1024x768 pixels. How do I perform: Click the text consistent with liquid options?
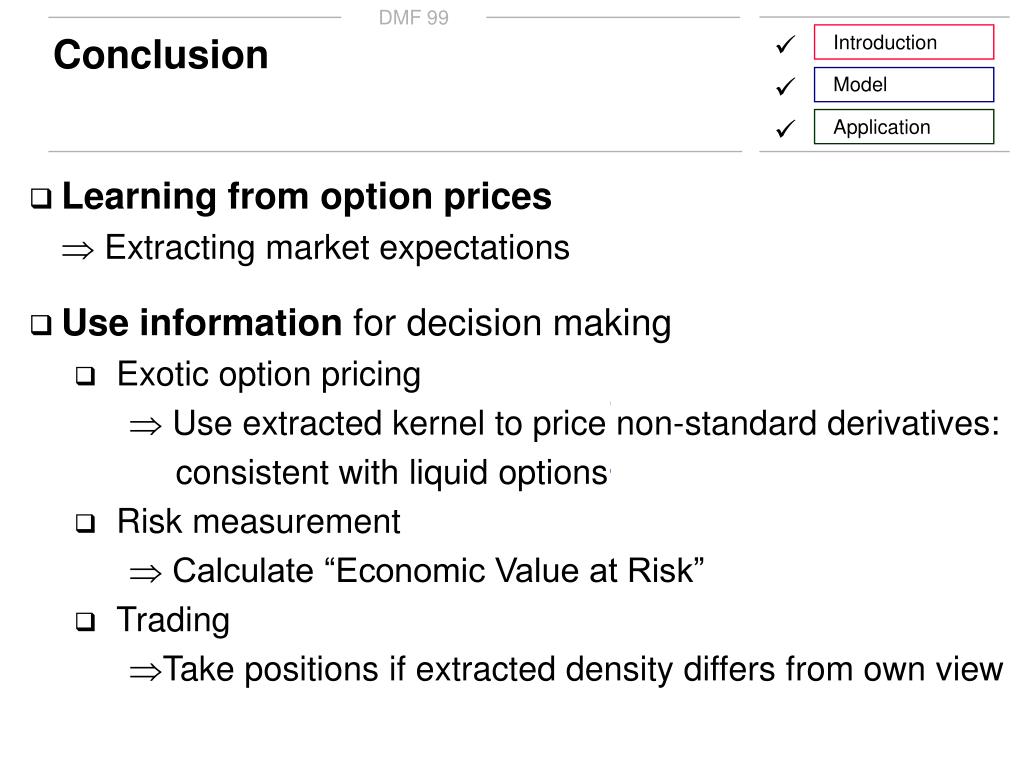(x=392, y=473)
